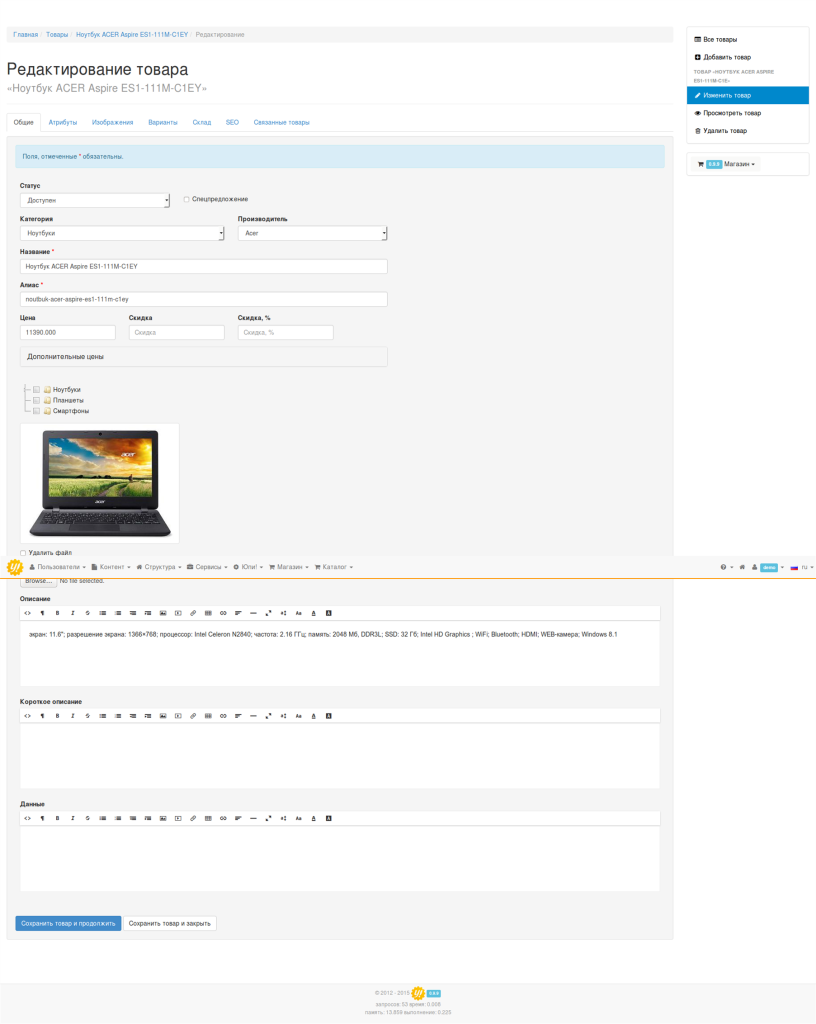Click italic icon in Данные editor toolbar
Screen dimensions: 816x1024
coord(72,818)
